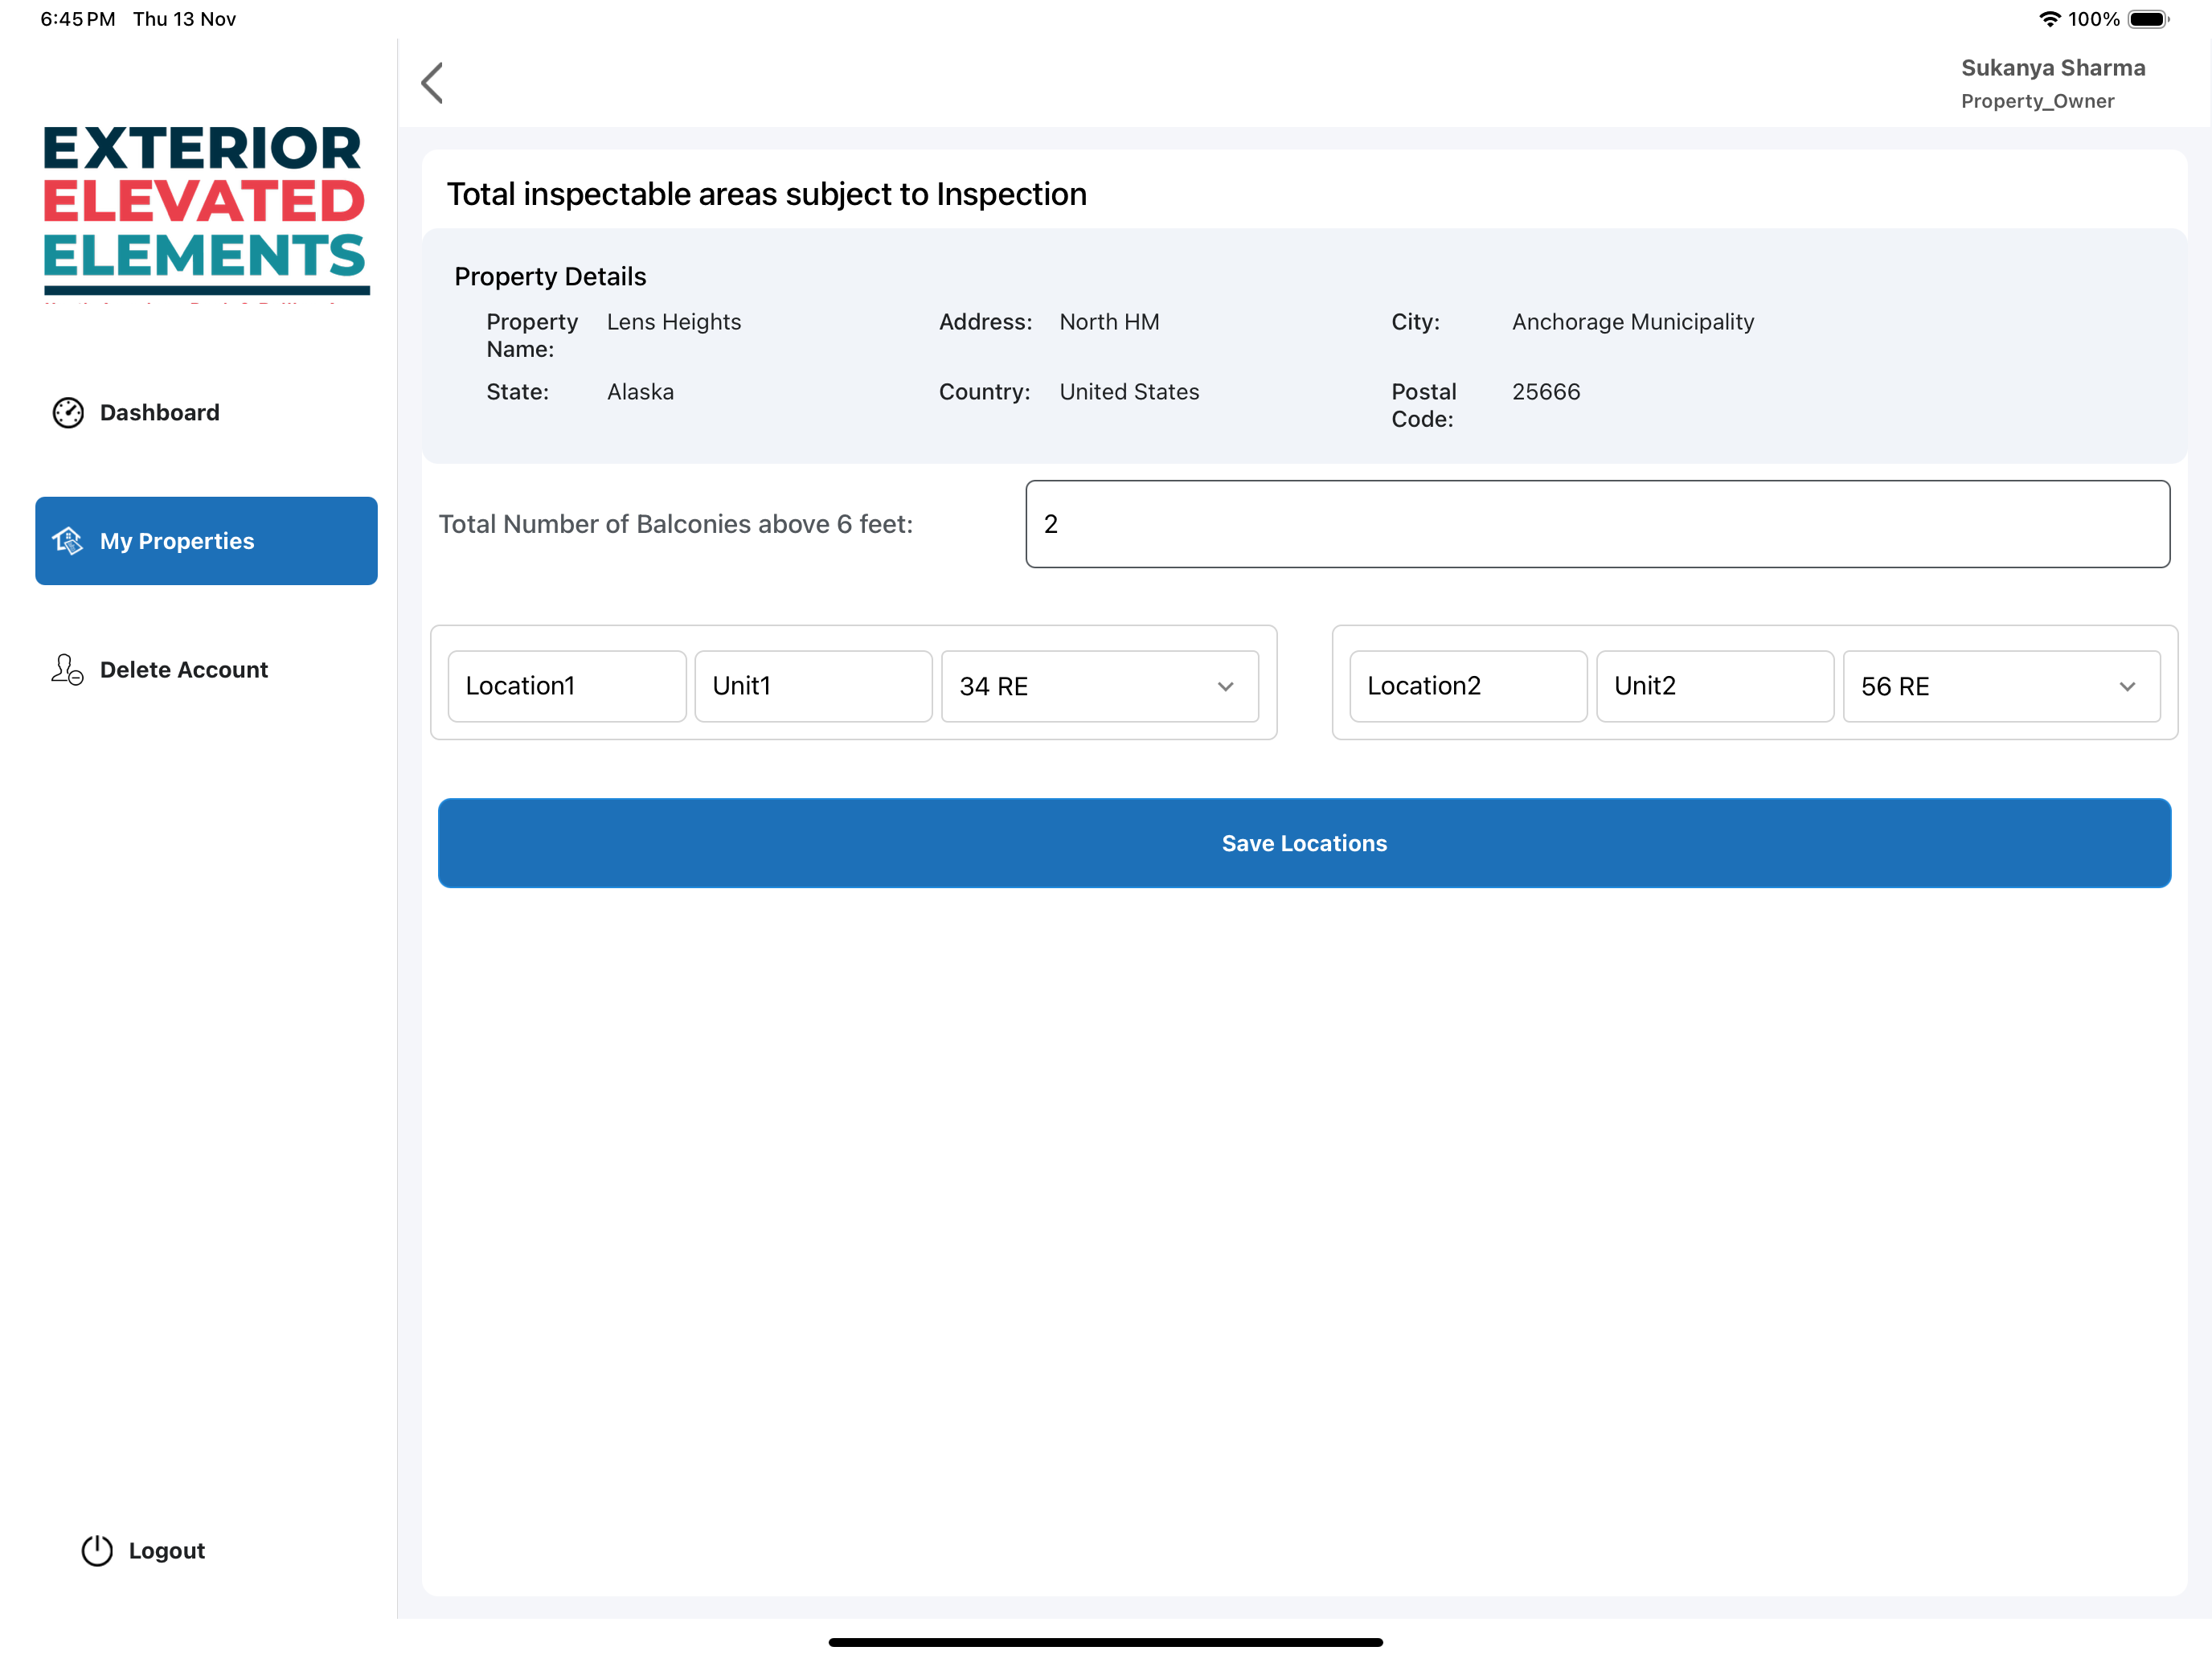Tap the 100% battery percentage text

tap(2093, 19)
